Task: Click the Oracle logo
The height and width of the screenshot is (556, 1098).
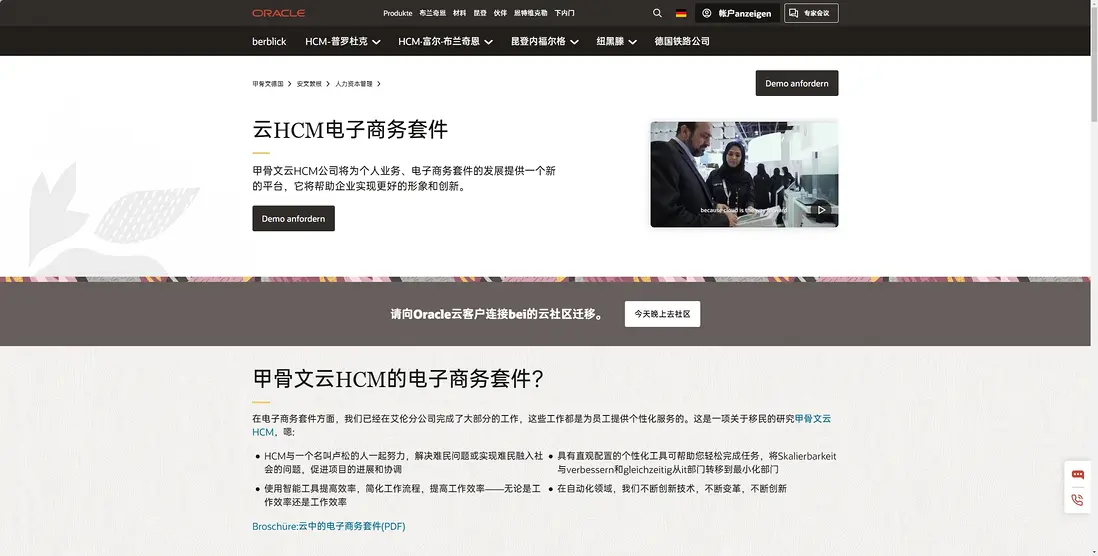Action: point(279,13)
